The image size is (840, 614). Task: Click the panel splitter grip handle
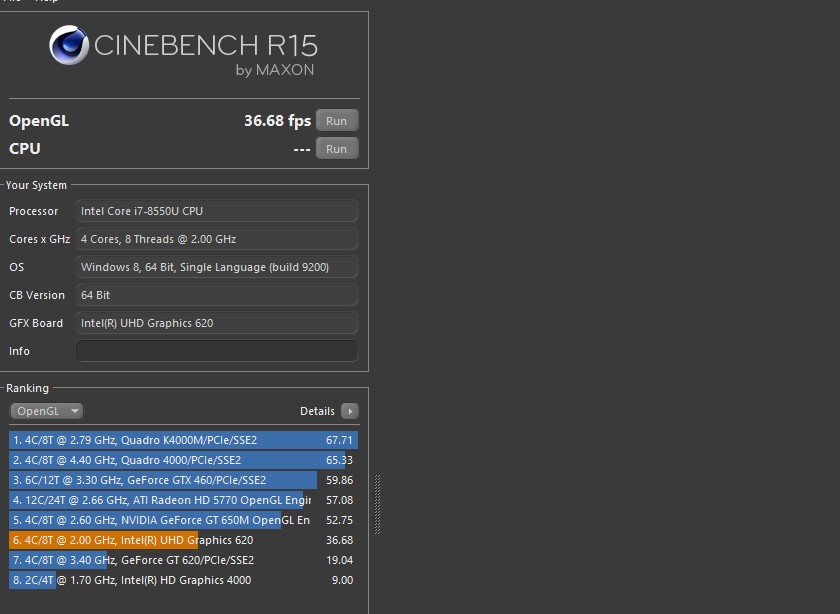[377, 504]
